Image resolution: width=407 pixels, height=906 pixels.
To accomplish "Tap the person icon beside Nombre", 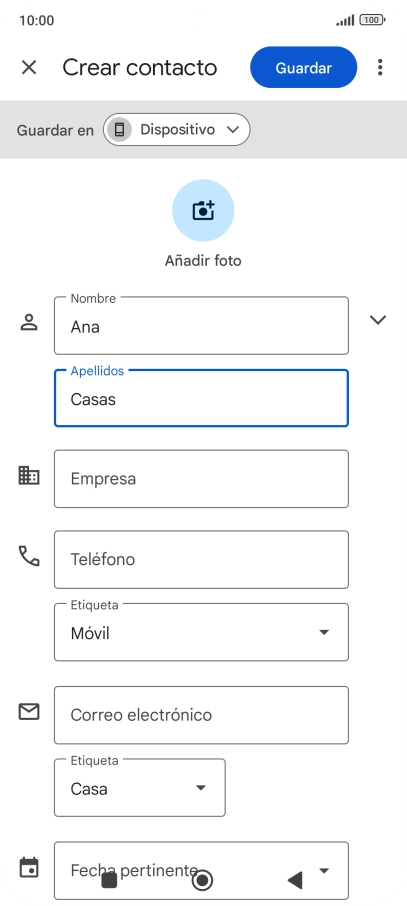I will (x=29, y=322).
